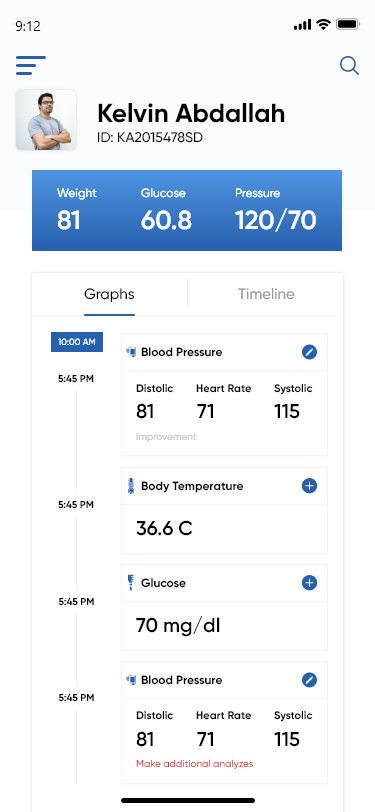Image resolution: width=375 pixels, height=812 pixels.
Task: Tap the search magnifier icon
Action: (x=349, y=66)
